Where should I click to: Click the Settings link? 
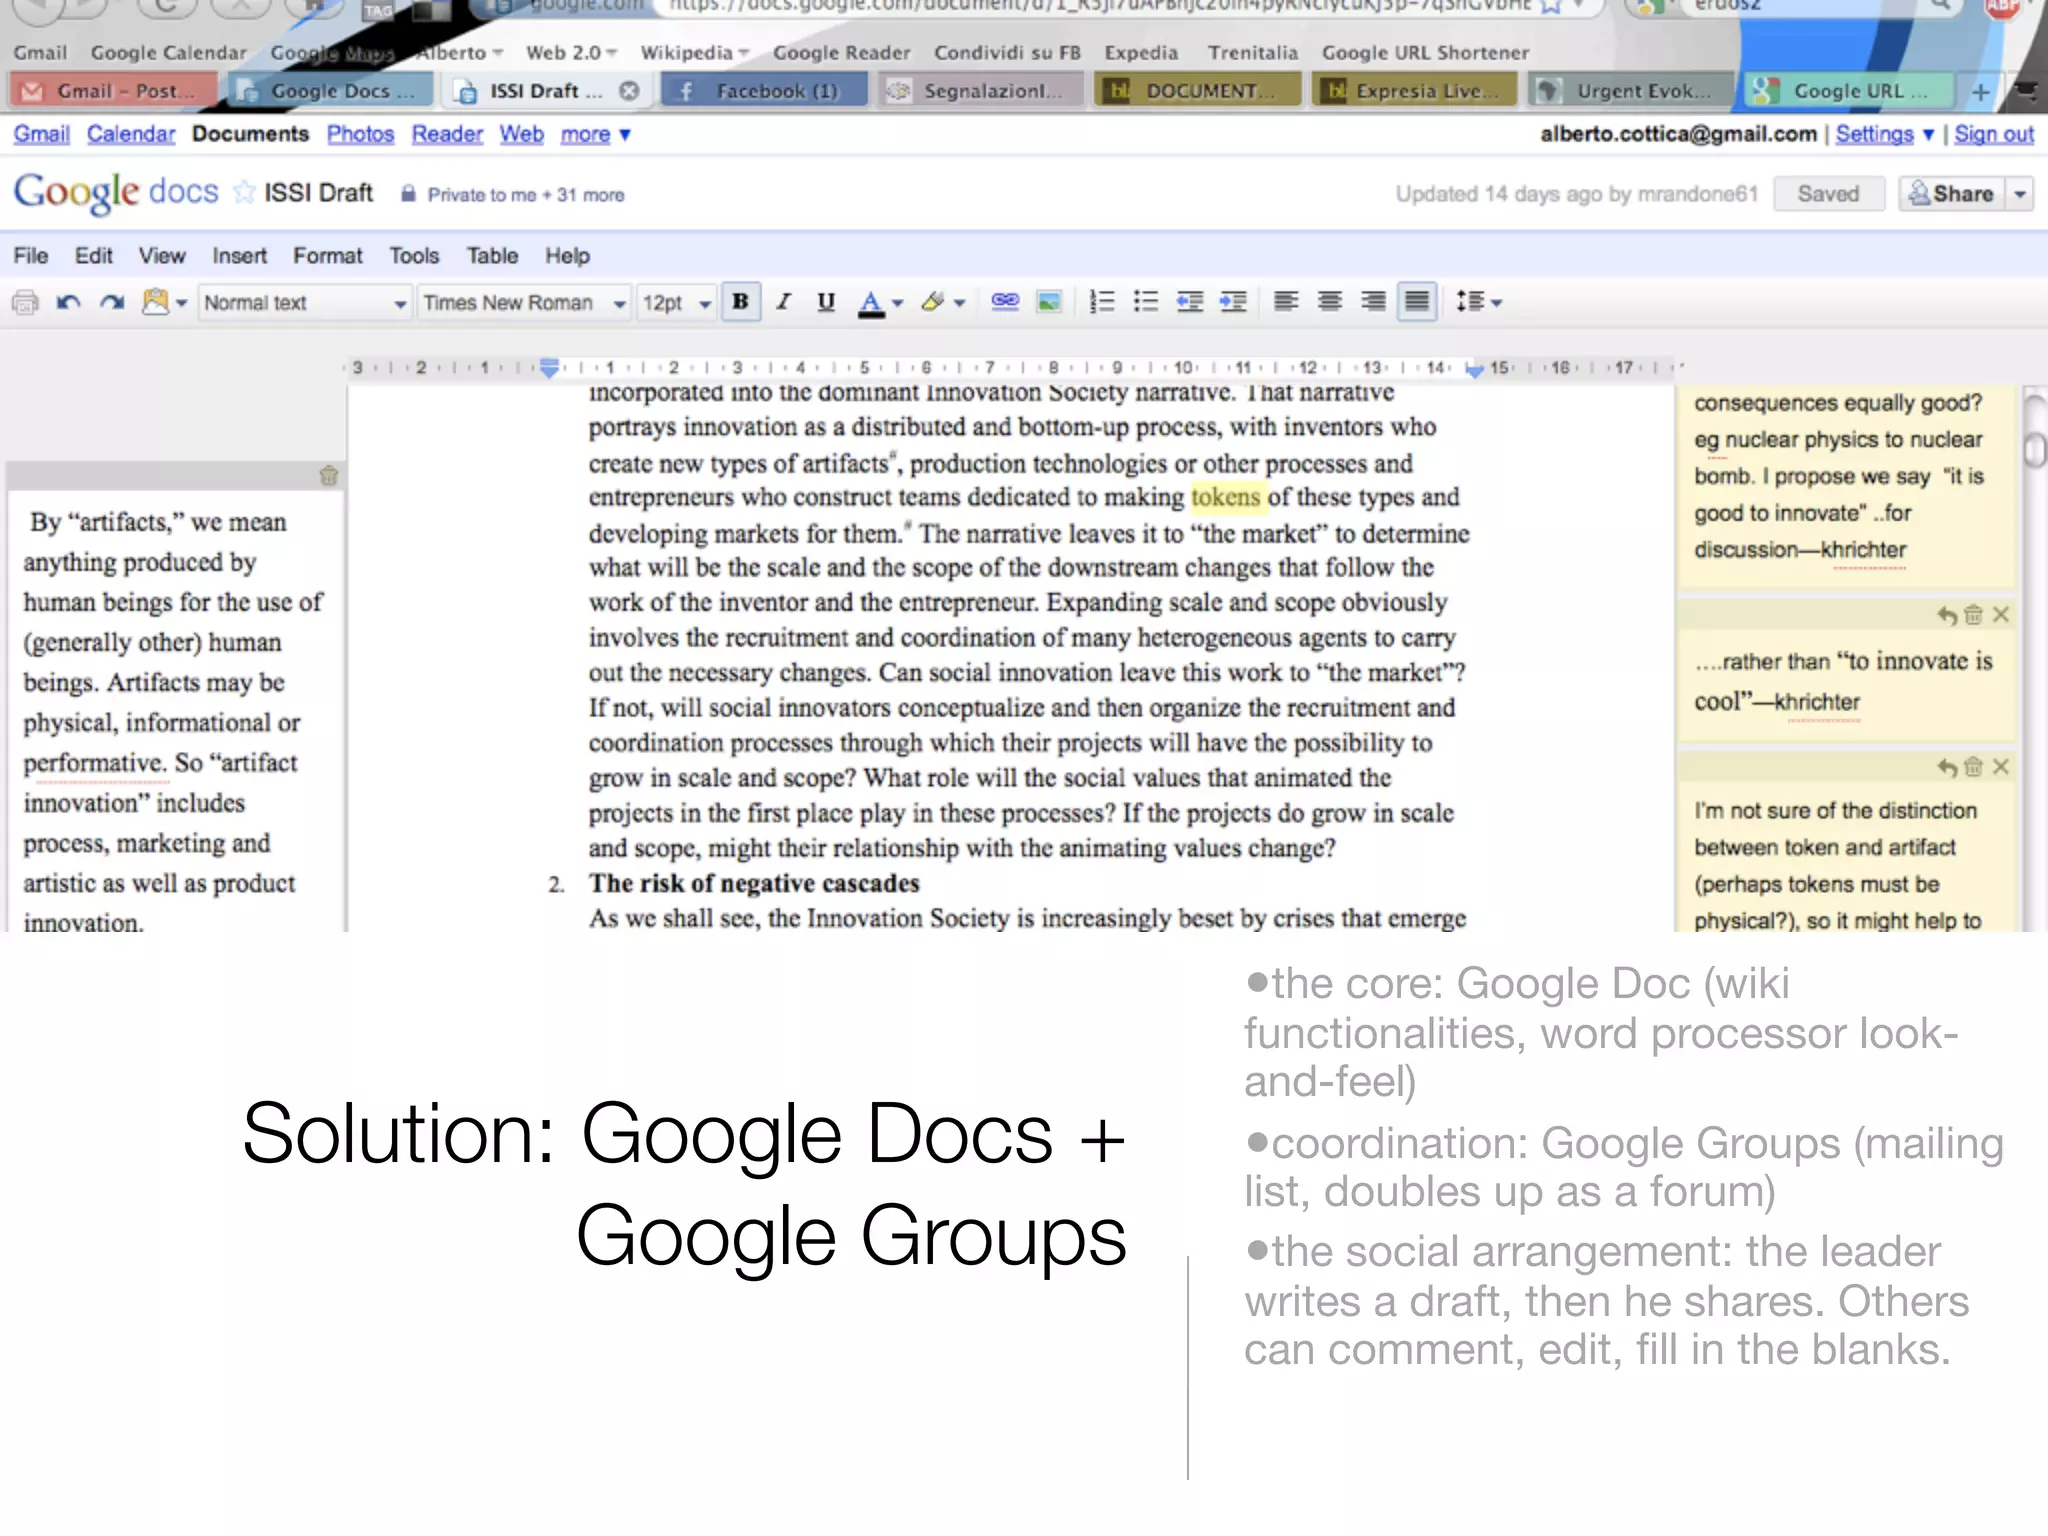tap(1874, 134)
